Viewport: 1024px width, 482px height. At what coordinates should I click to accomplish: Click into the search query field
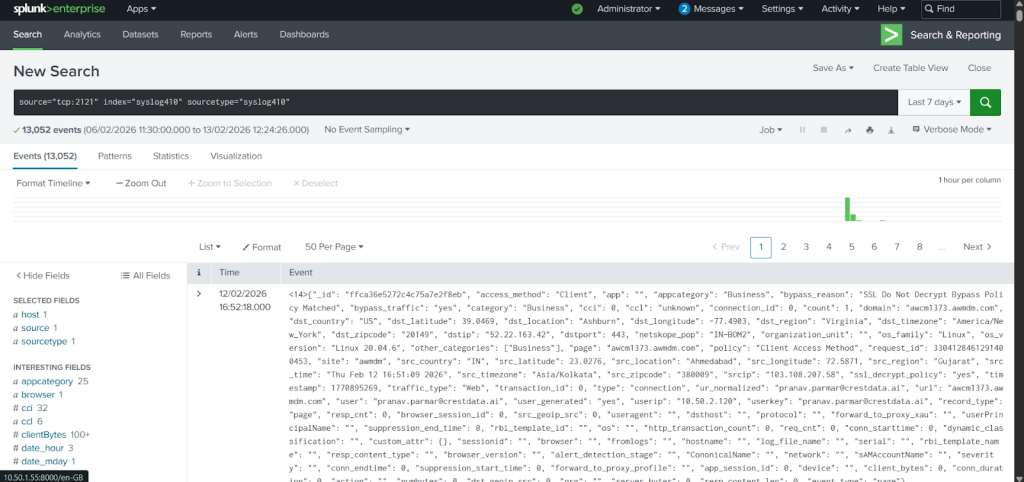pyautogui.click(x=455, y=103)
